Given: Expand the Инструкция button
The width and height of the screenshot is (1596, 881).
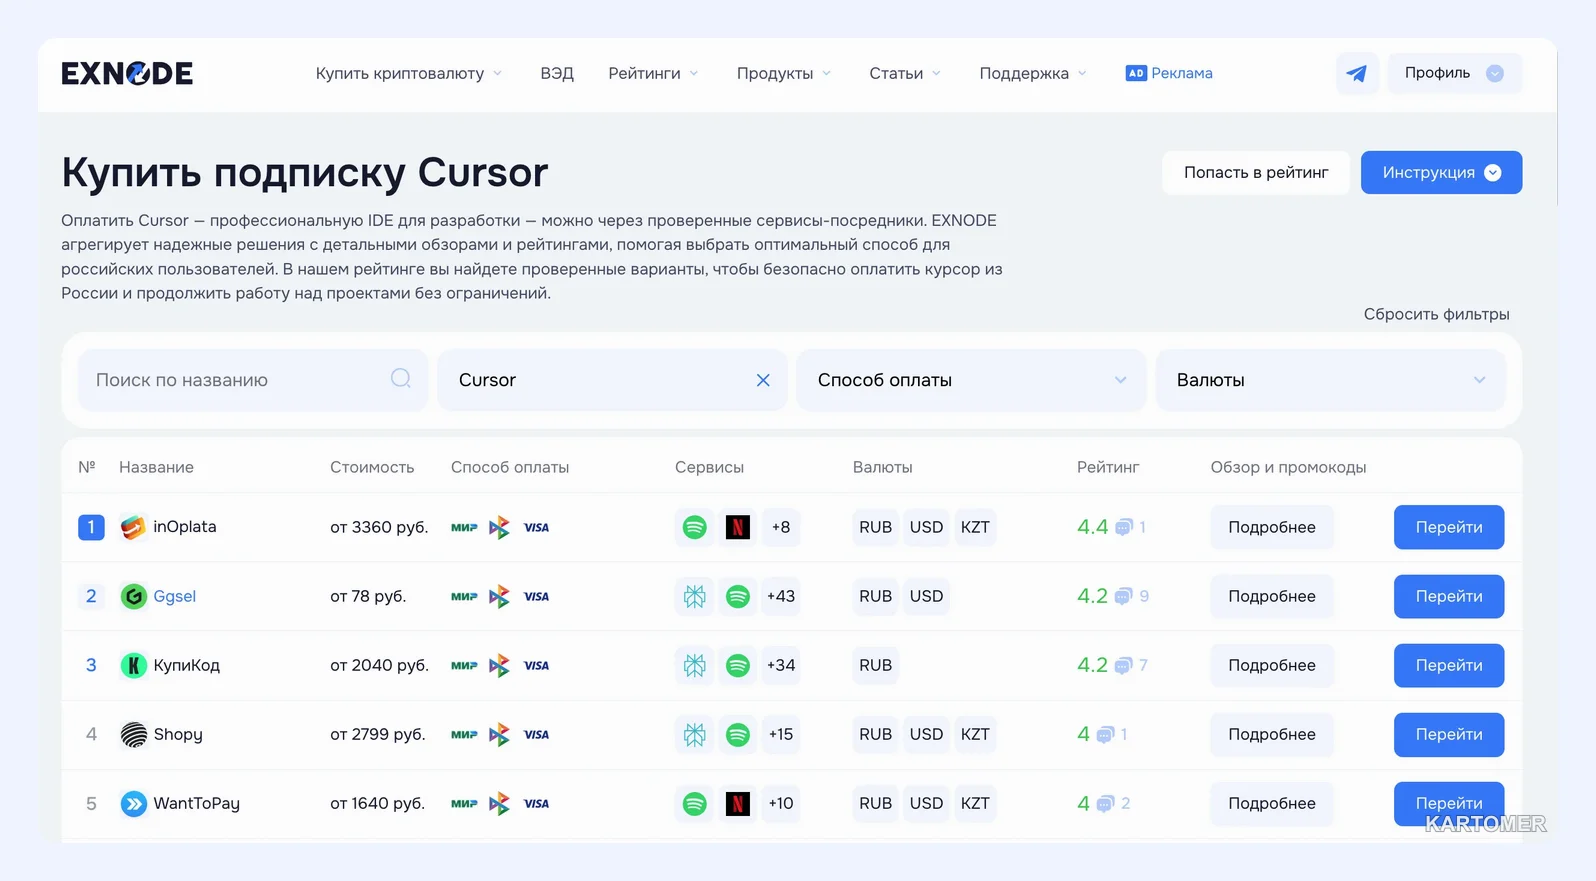Looking at the screenshot, I should tap(1441, 172).
